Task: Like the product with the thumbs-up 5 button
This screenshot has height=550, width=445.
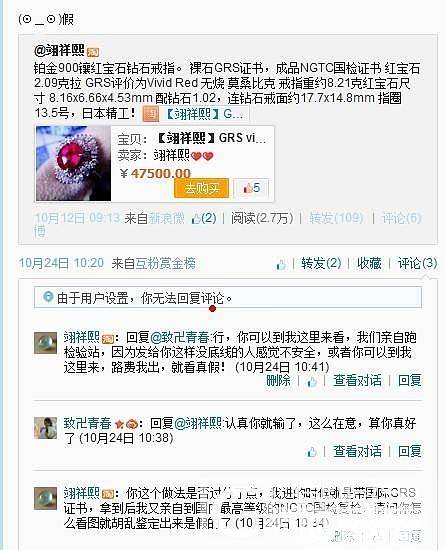Action: tap(251, 188)
